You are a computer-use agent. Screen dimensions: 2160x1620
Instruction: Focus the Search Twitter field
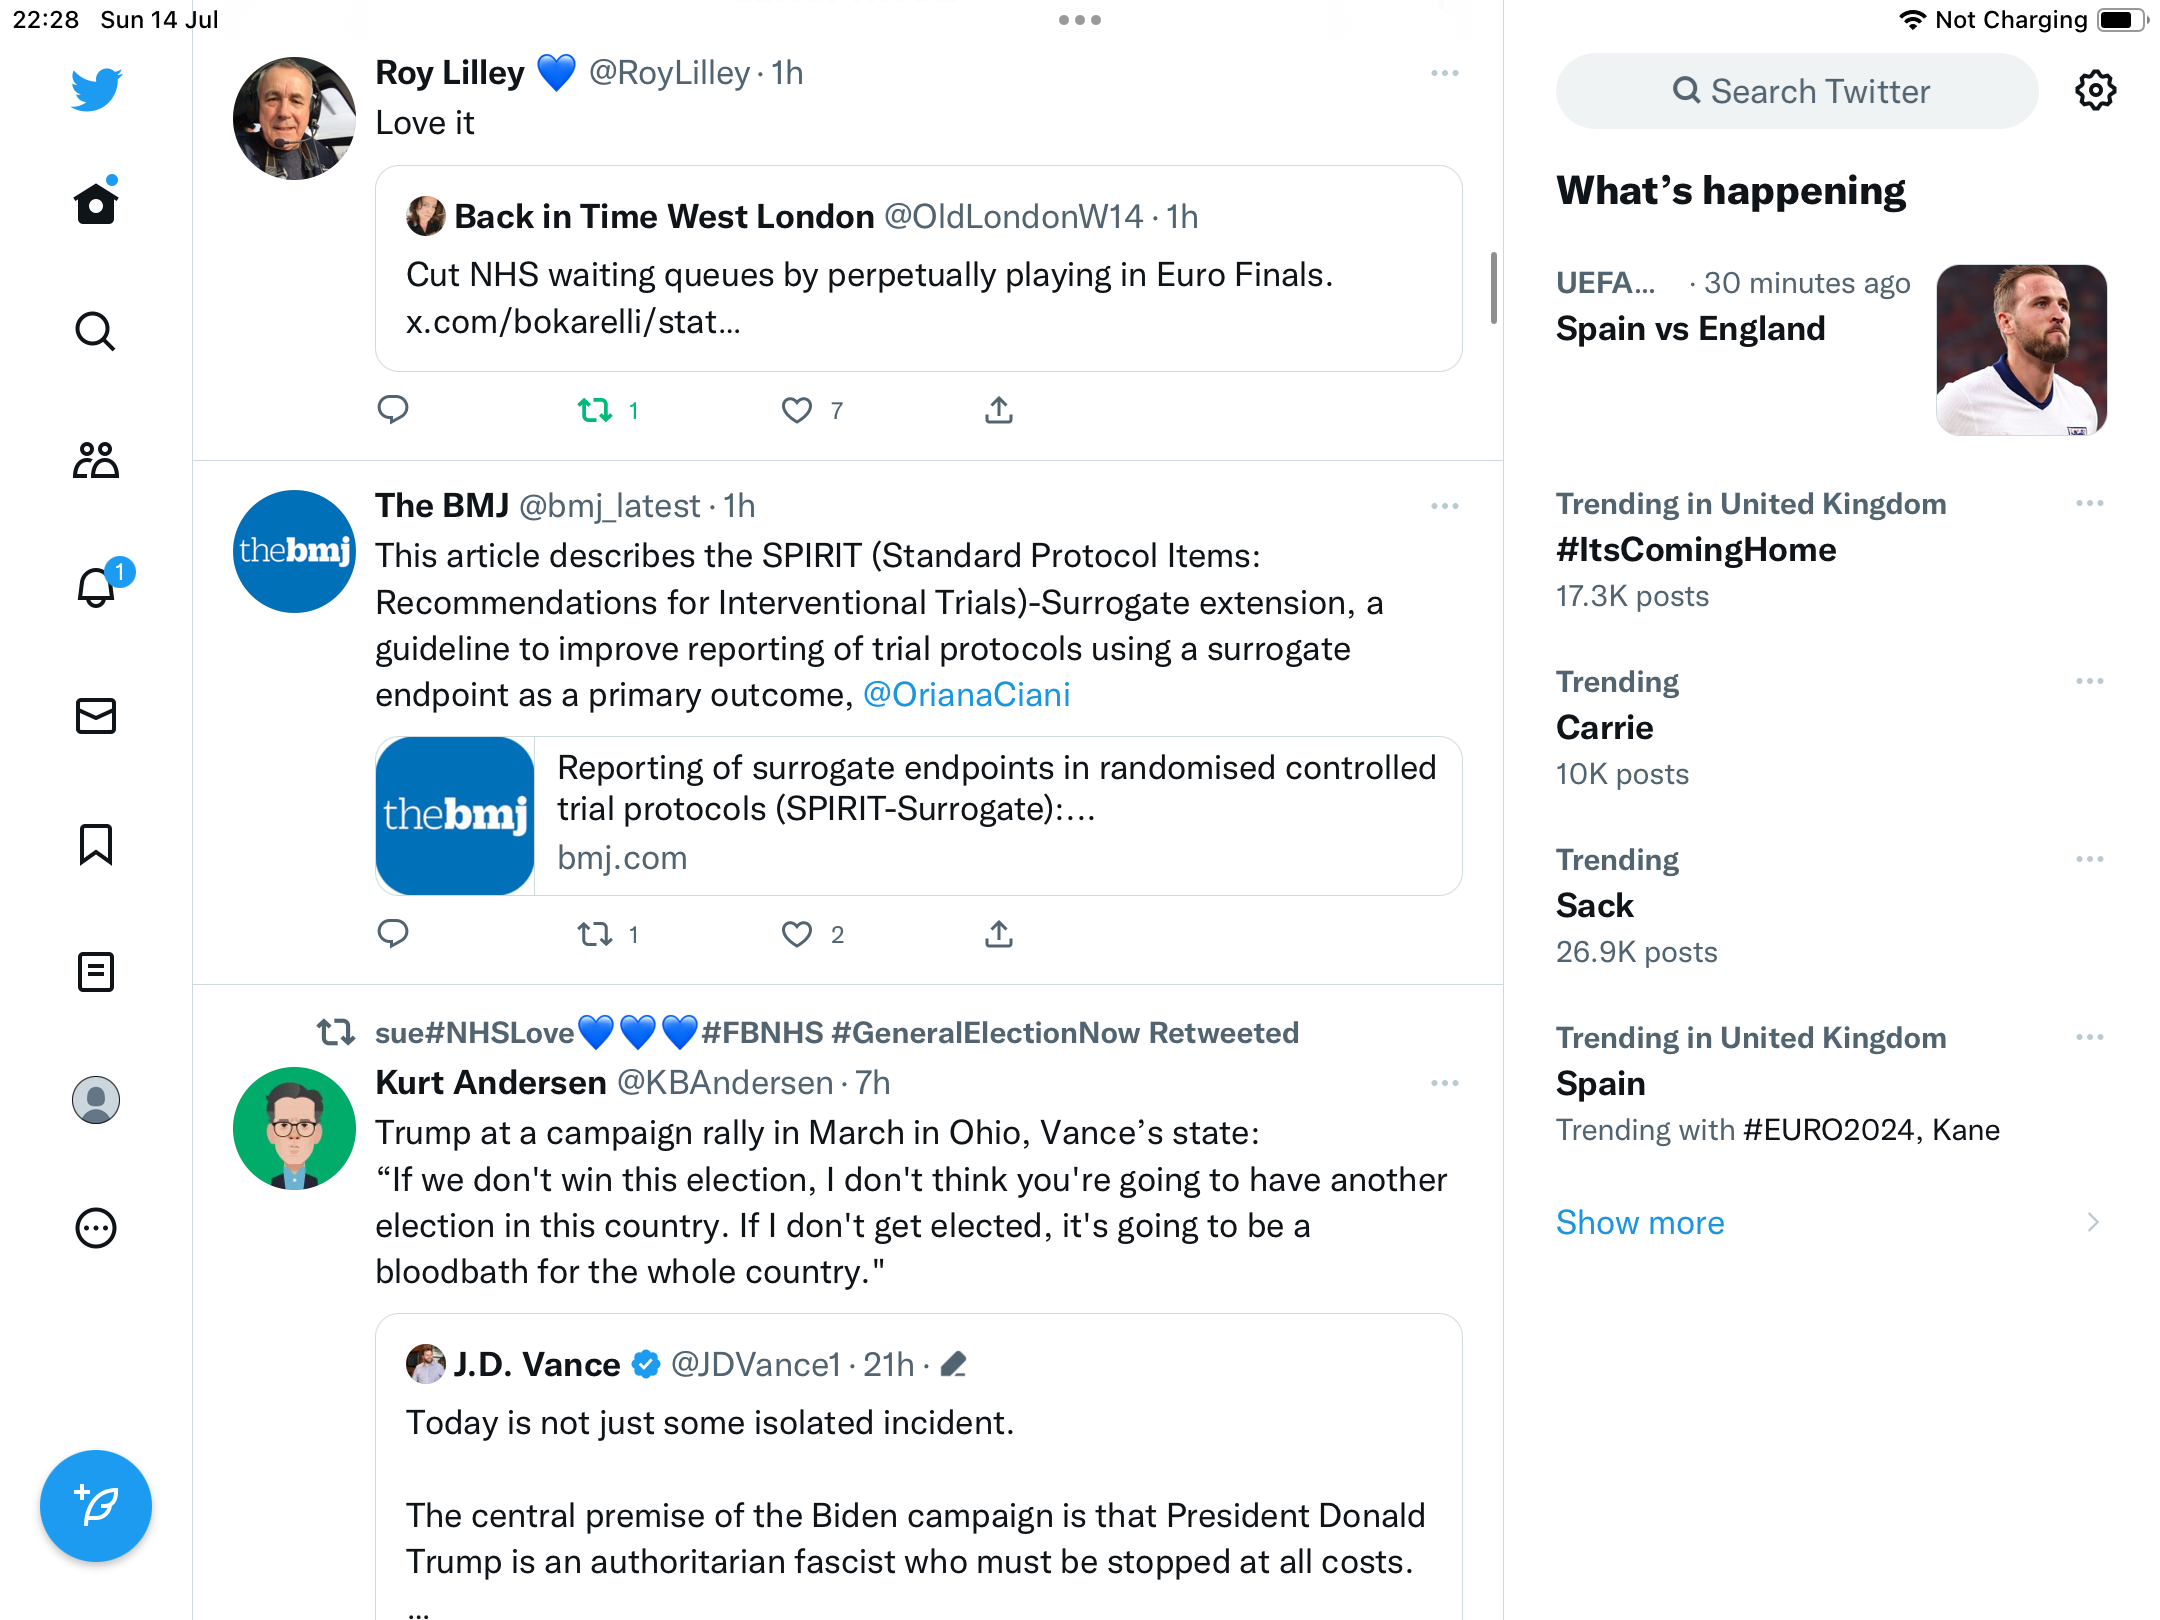pyautogui.click(x=1797, y=91)
